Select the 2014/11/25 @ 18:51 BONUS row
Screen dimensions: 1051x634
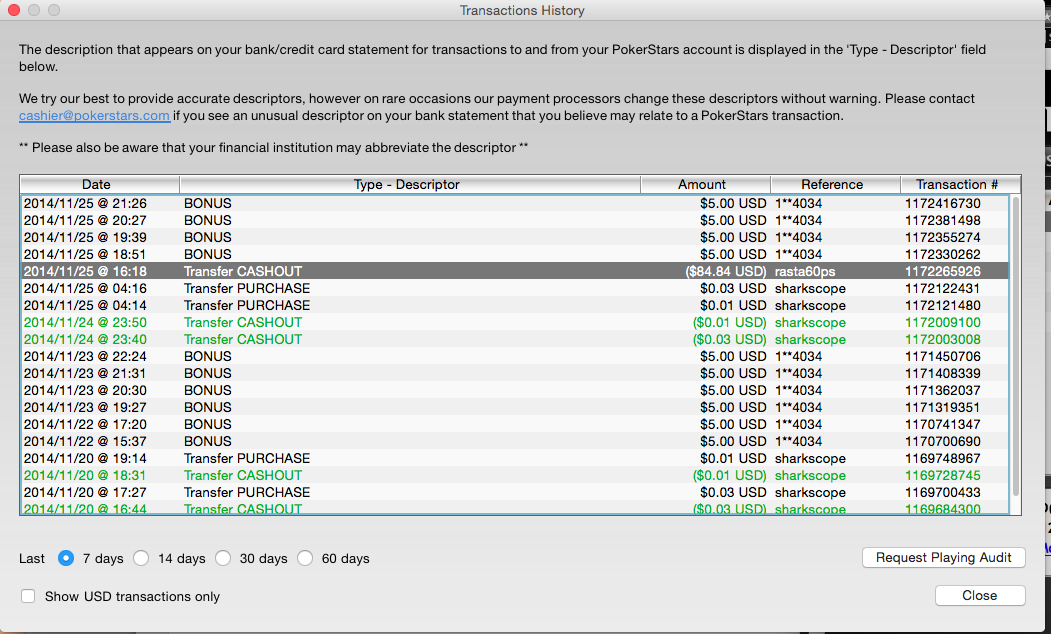(x=515, y=254)
